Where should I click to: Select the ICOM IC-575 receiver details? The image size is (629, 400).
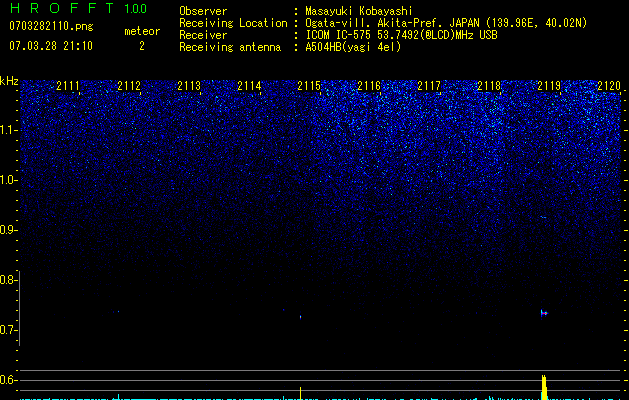(401, 35)
